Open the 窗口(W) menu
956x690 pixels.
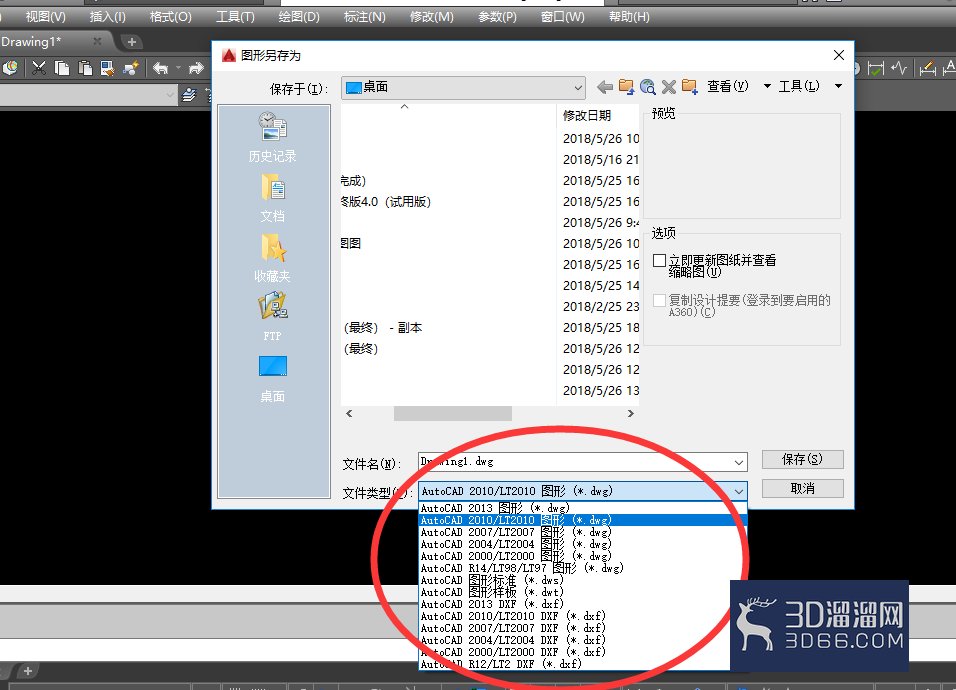click(563, 16)
